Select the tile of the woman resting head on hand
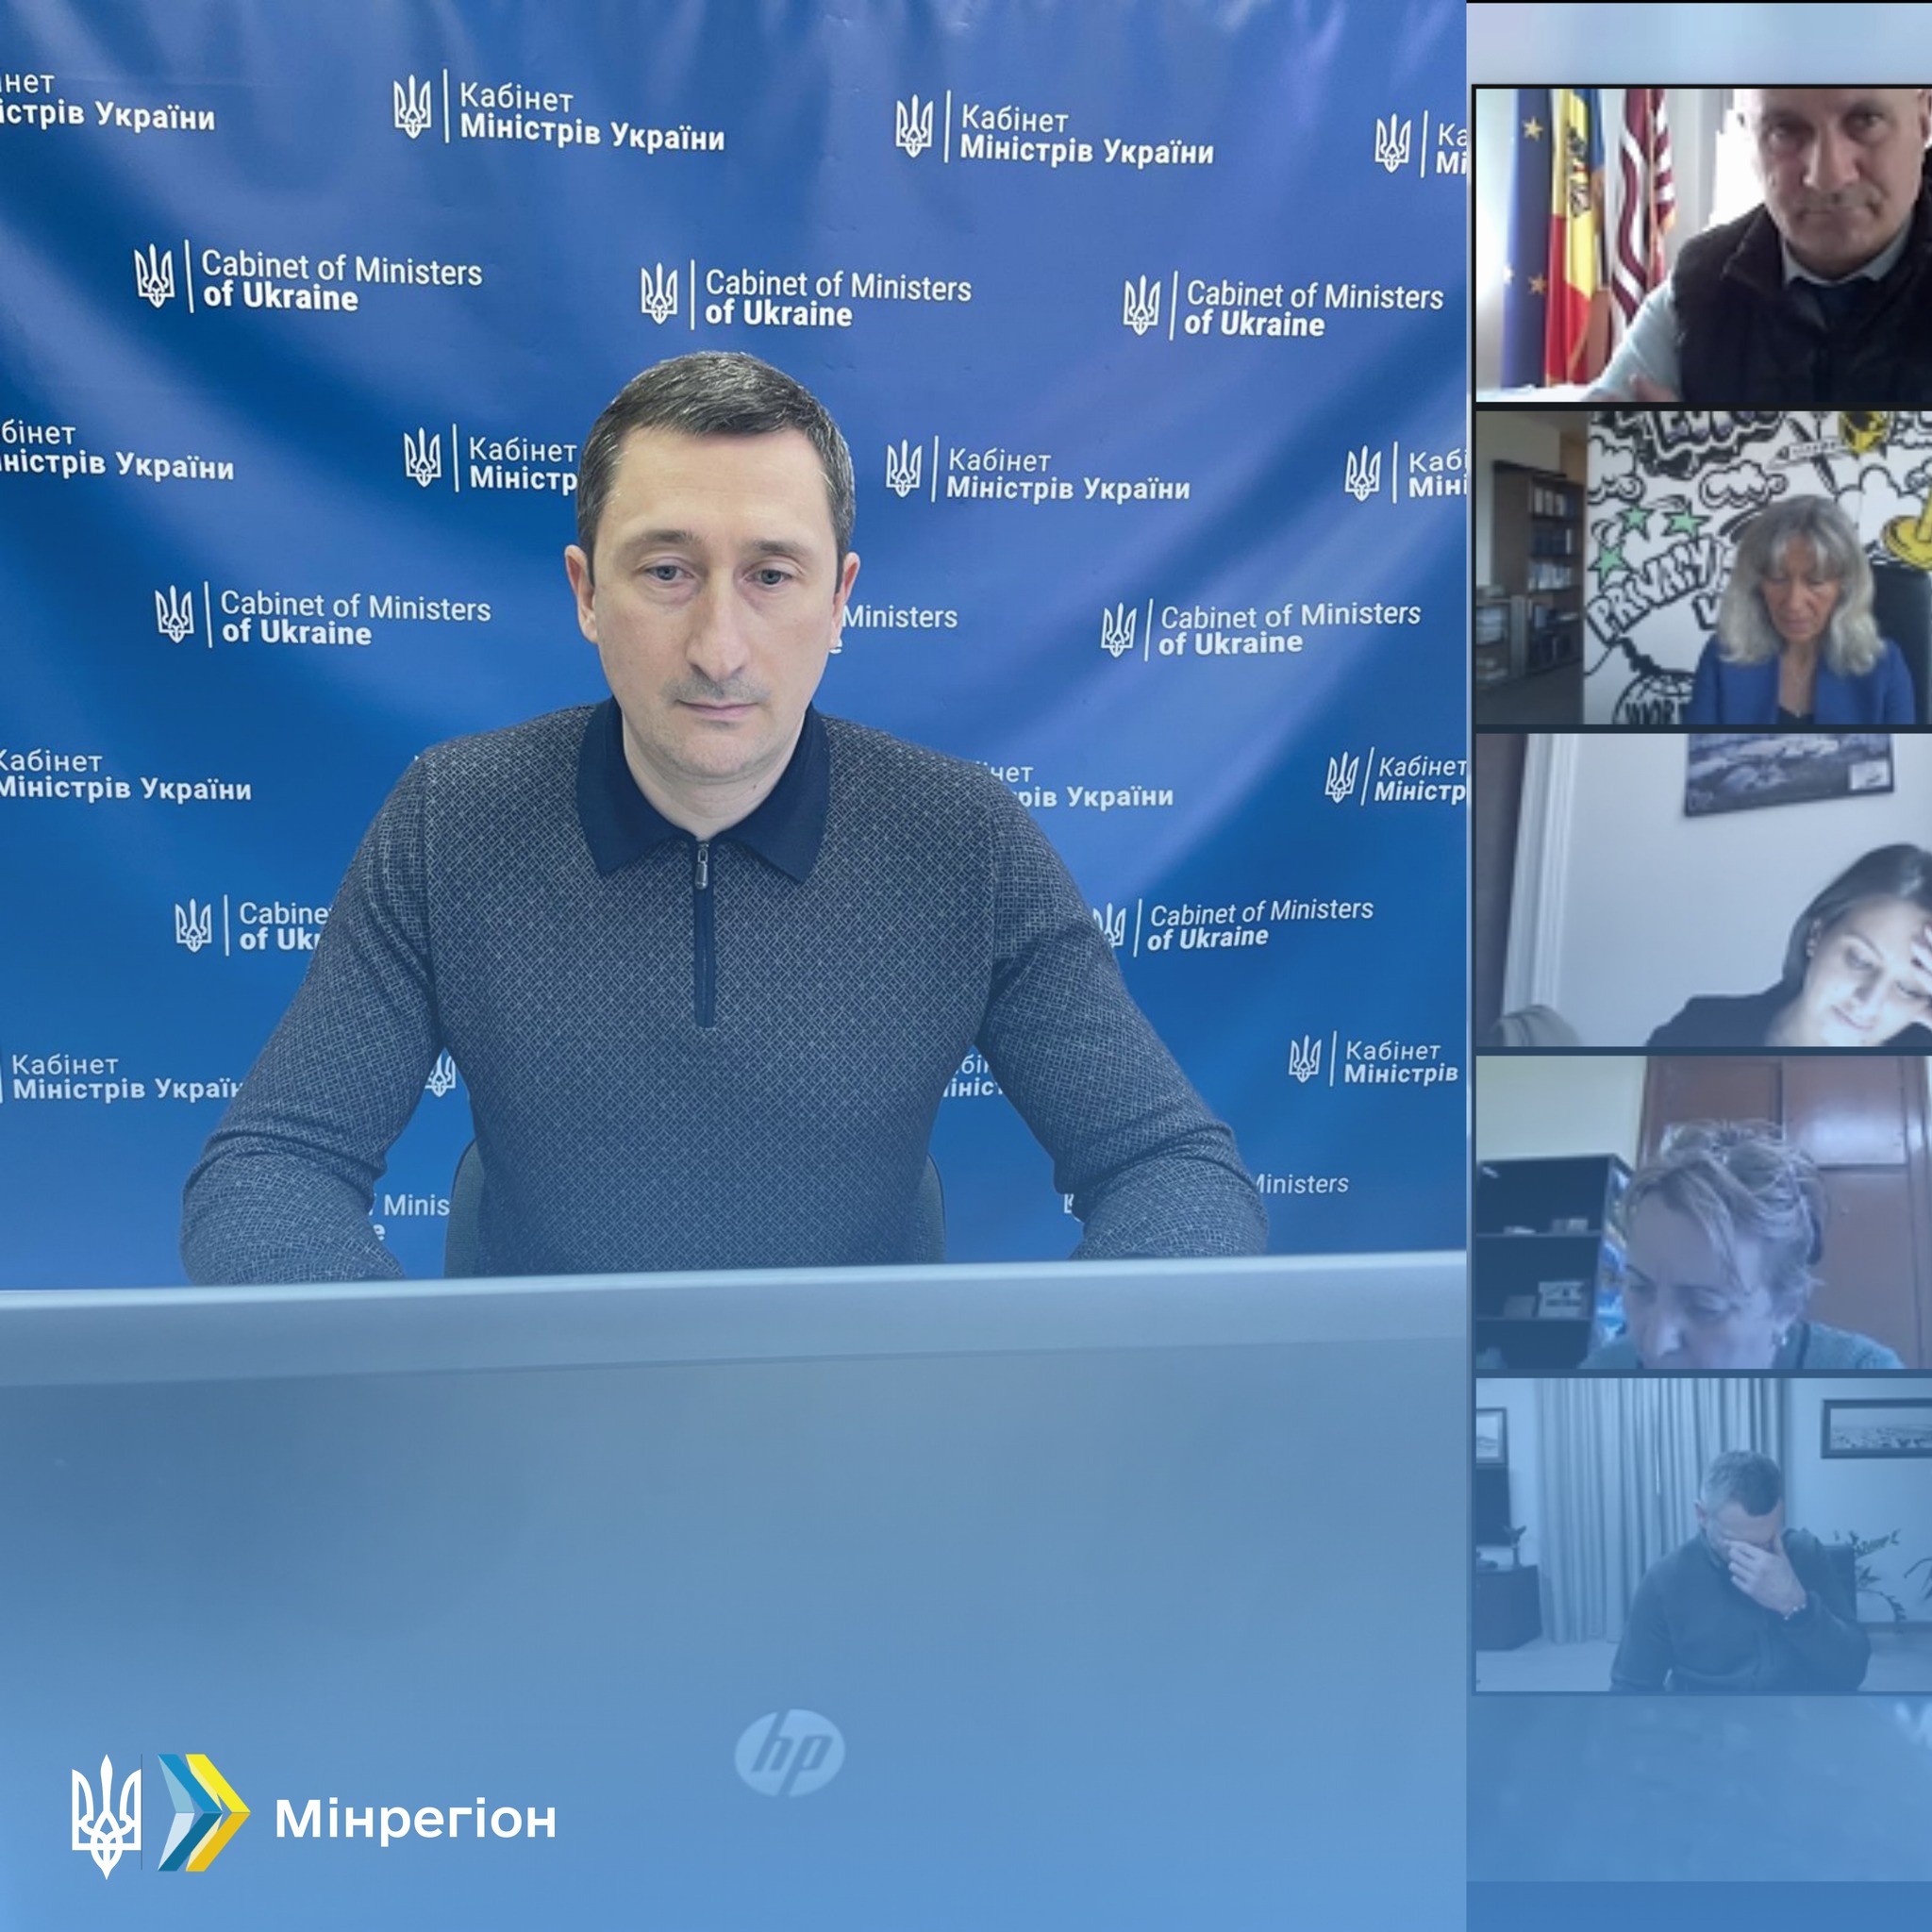Screen dimensions: 1932x1932 tap(1702, 890)
